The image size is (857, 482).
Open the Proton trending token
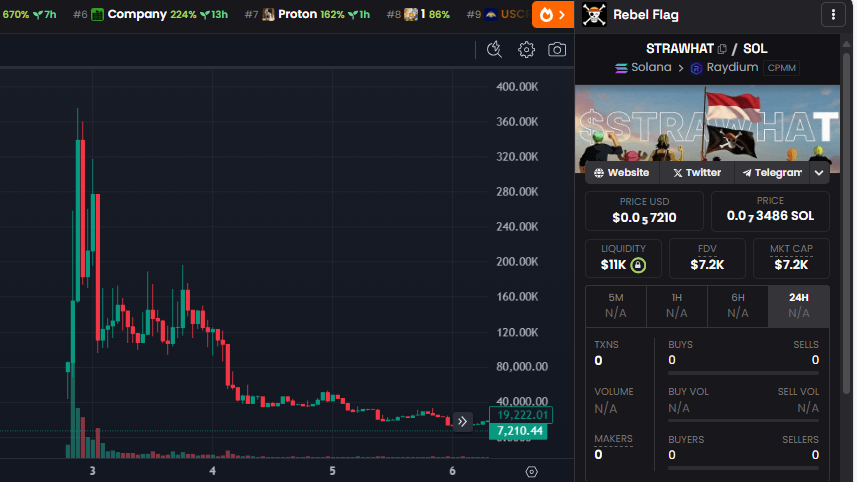[x=307, y=15]
